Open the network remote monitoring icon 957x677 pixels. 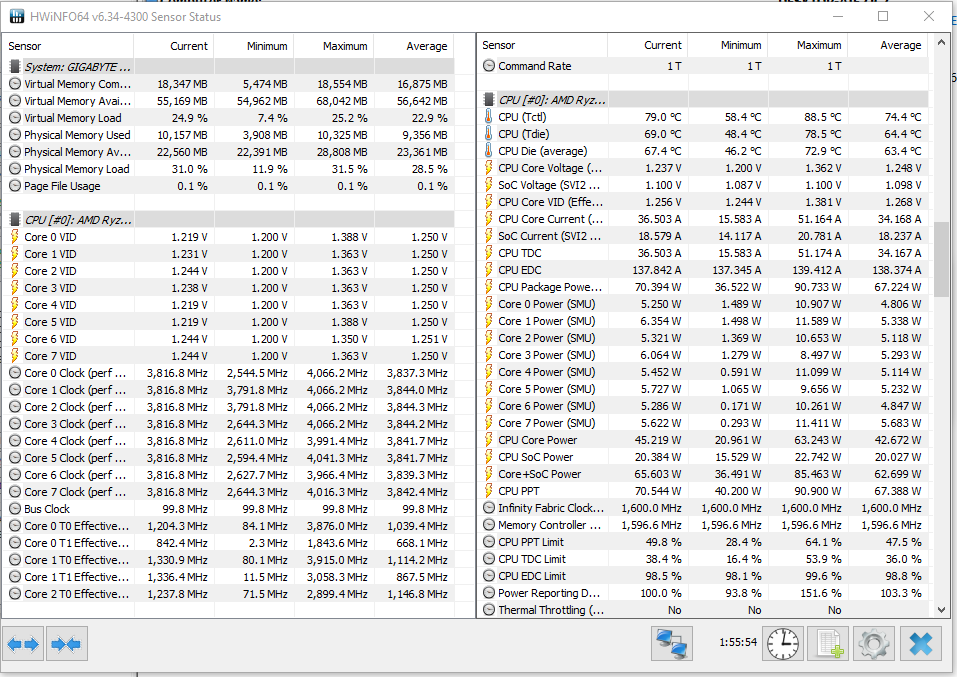(671, 644)
